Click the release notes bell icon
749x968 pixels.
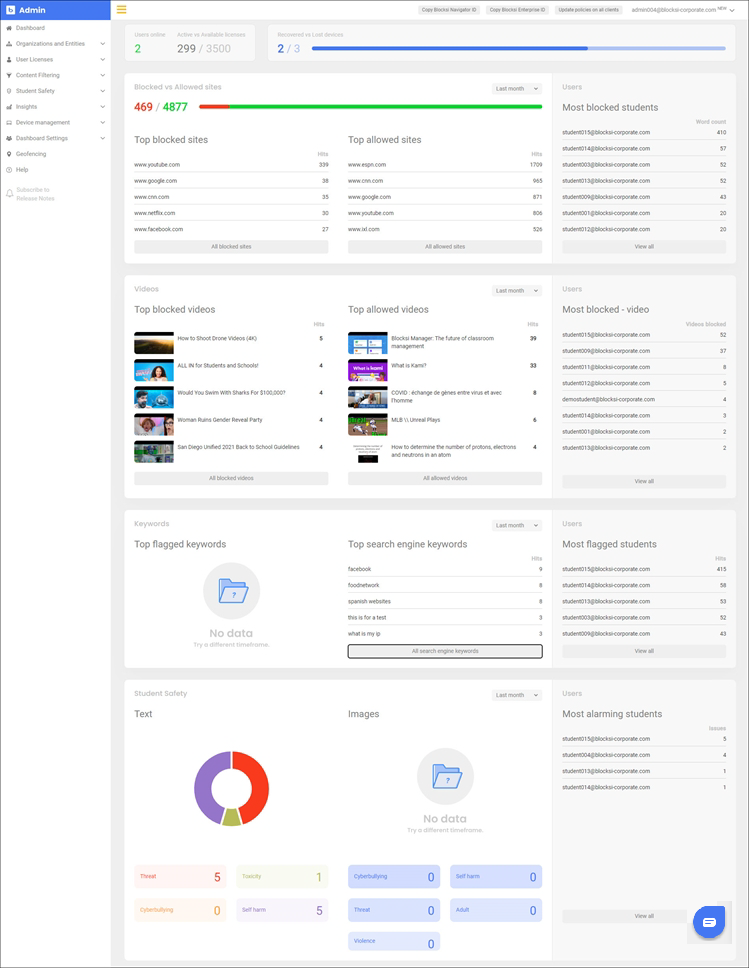tap(9, 194)
